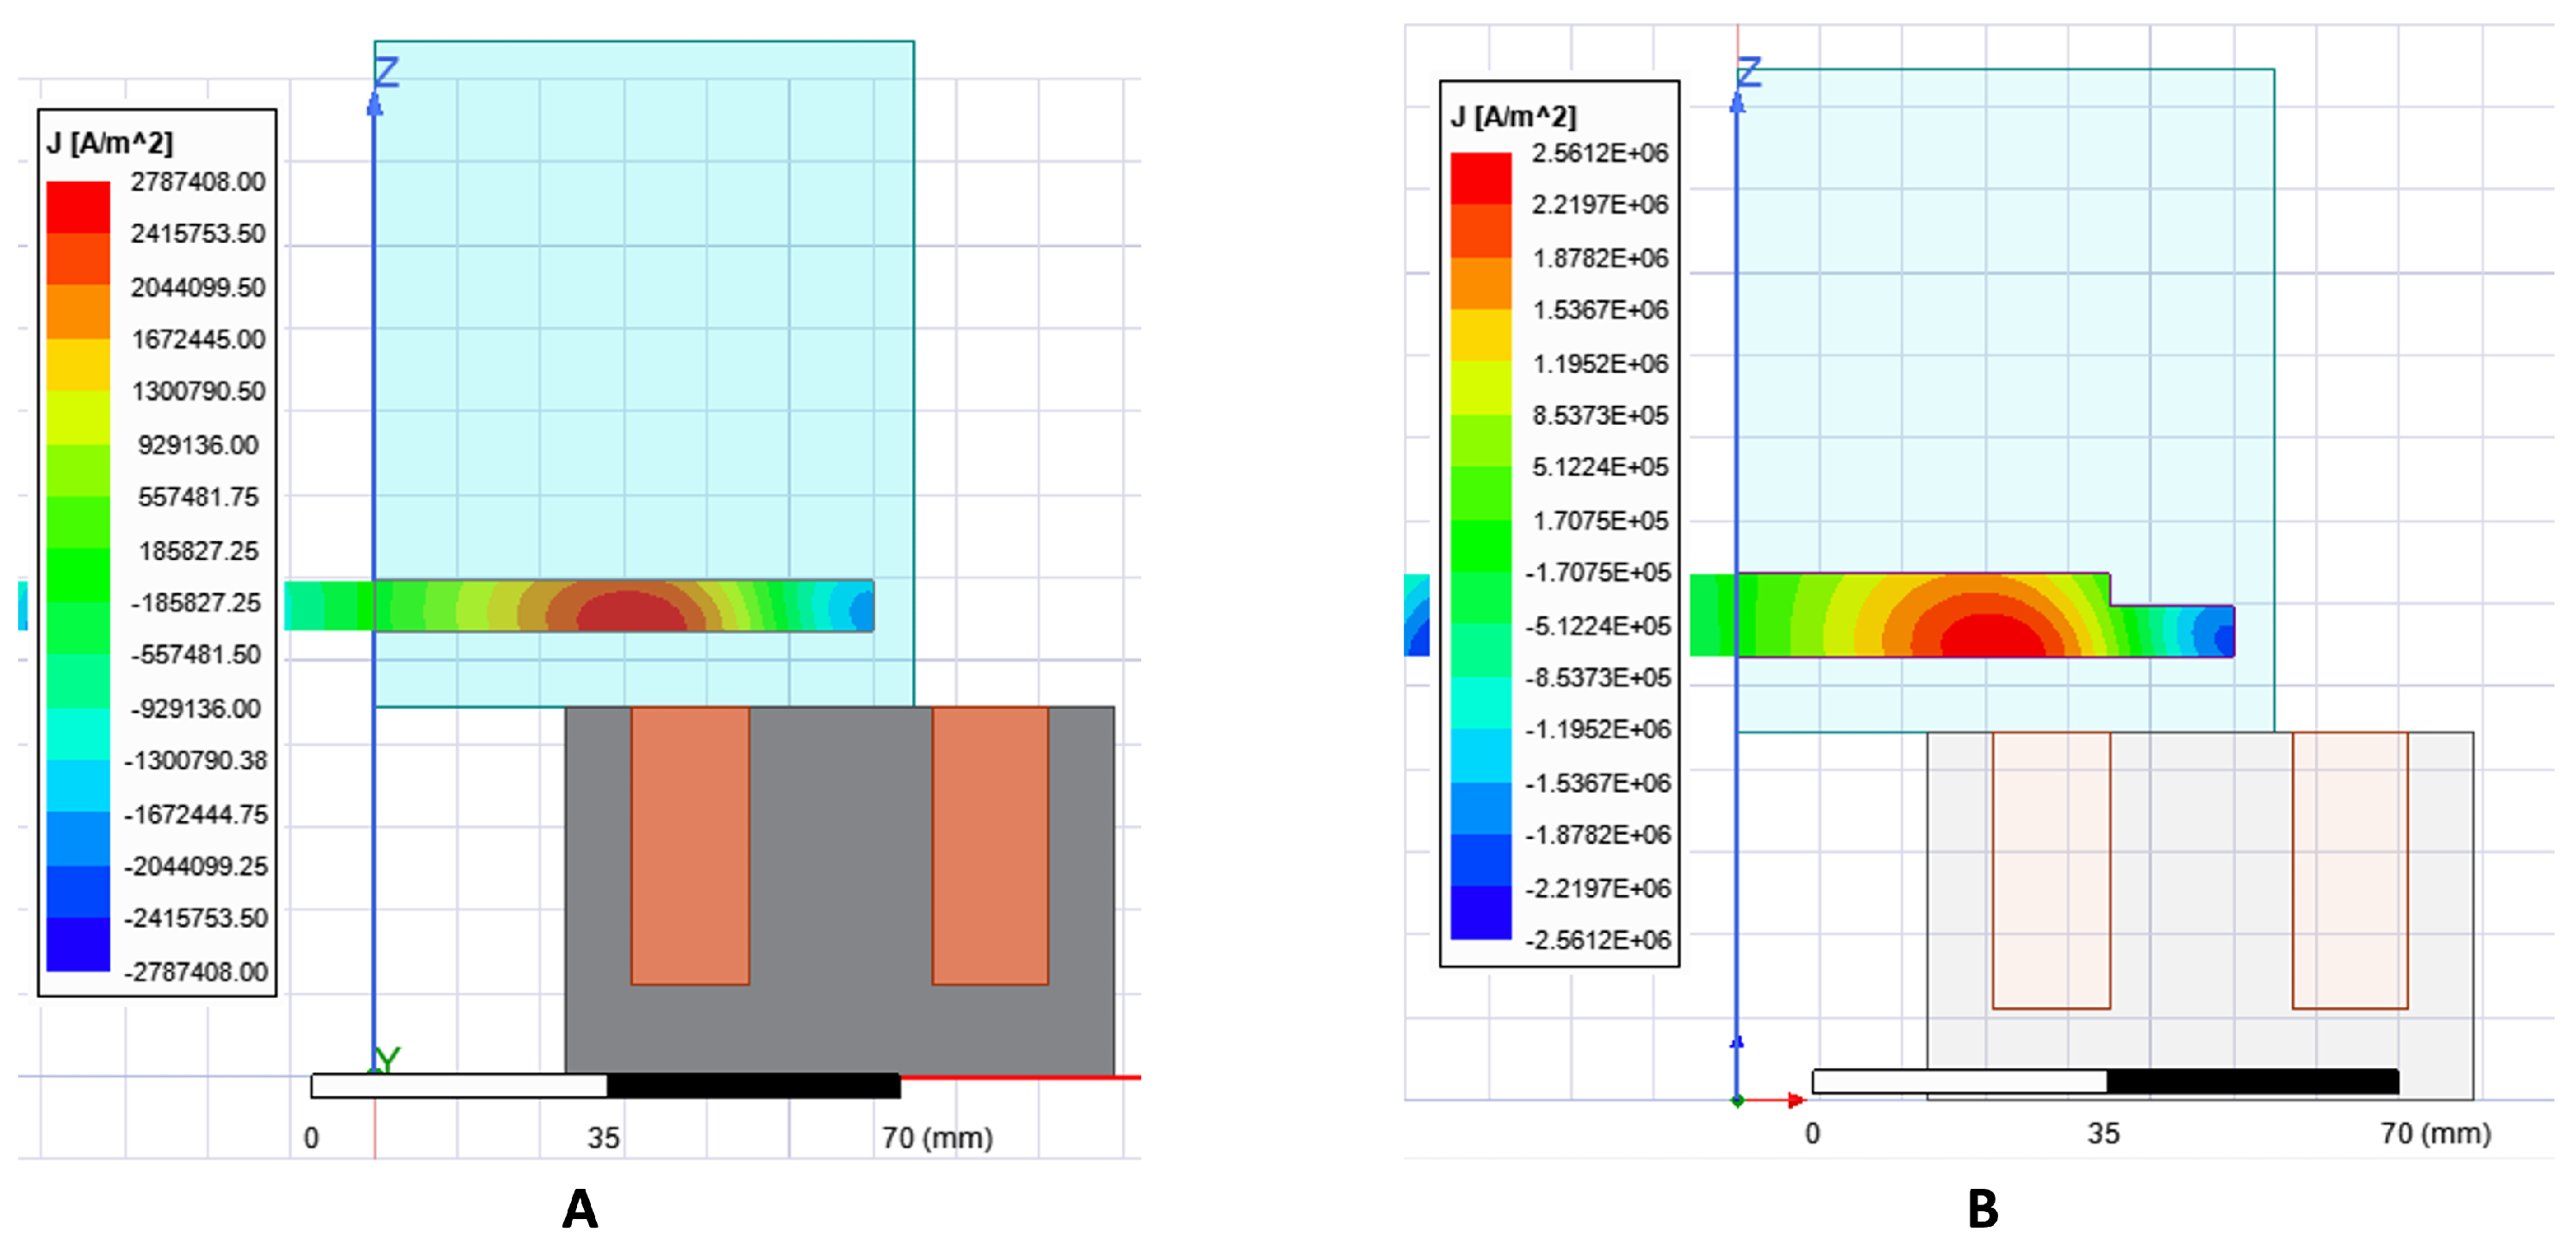Select the left copper coil in panel A
The height and width of the screenshot is (1244, 2576).
(x=690, y=845)
